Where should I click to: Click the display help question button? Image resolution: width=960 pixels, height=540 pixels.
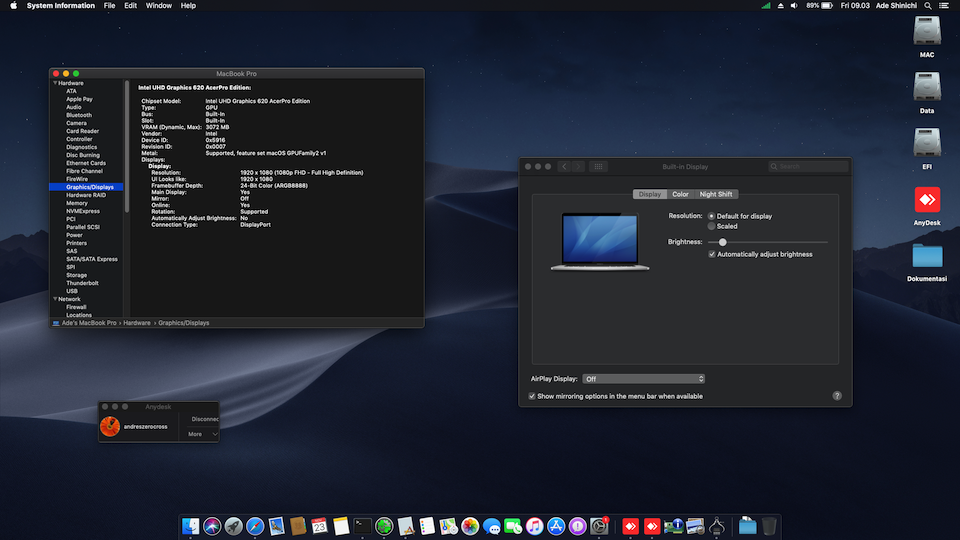tap(837, 396)
